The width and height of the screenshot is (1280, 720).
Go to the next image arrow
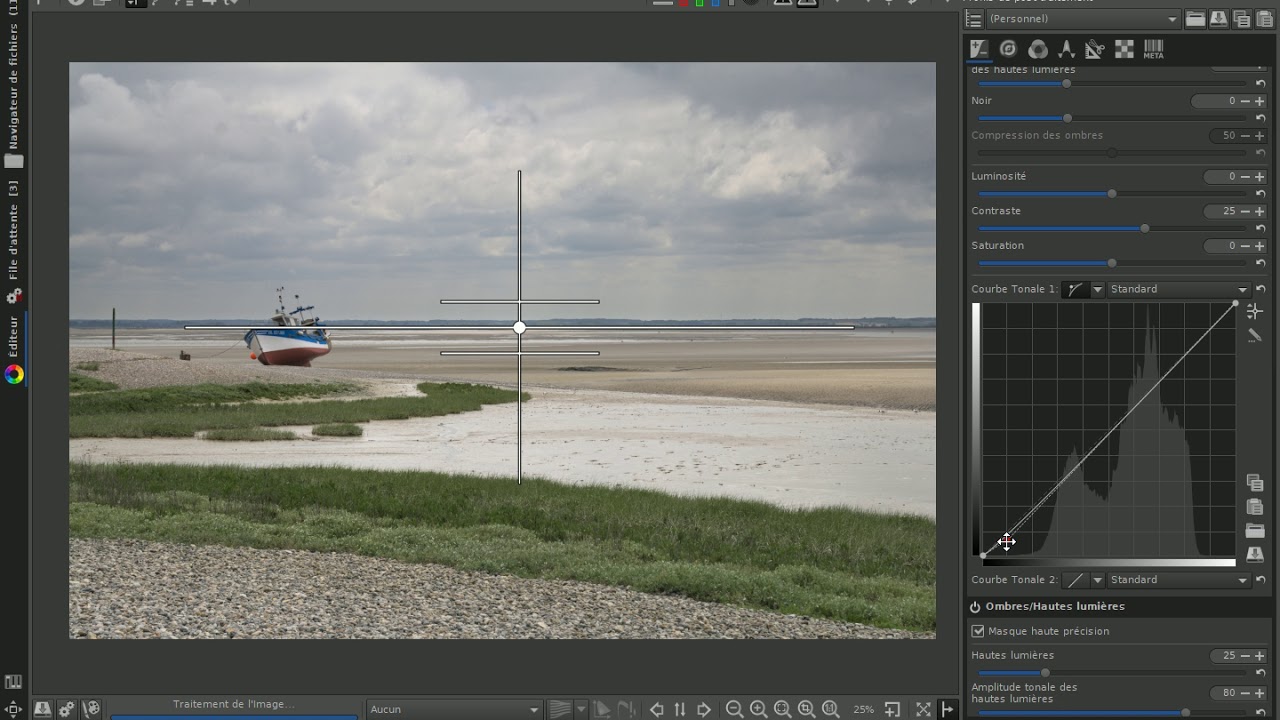coord(704,709)
